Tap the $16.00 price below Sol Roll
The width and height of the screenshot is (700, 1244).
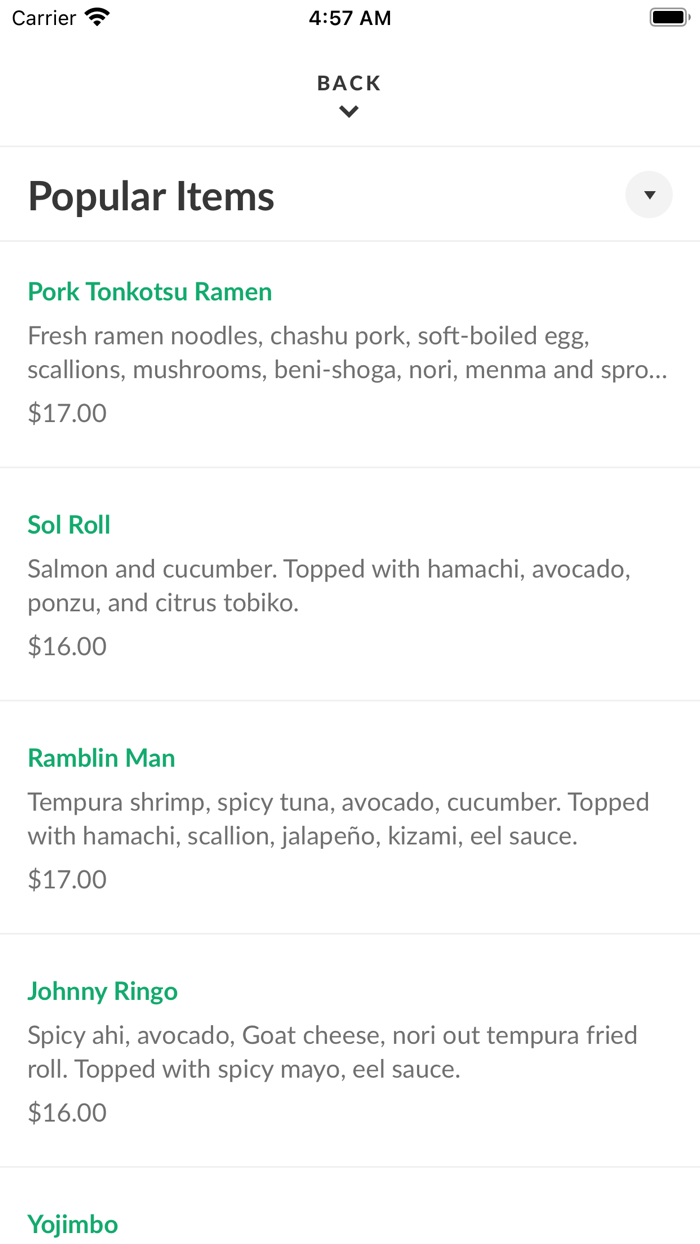[x=66, y=645]
